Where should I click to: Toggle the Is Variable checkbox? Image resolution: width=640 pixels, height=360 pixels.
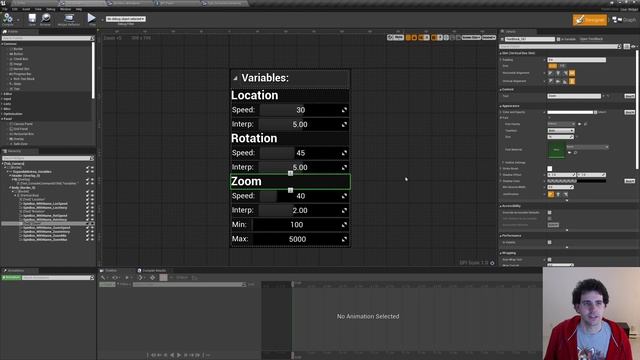[x=558, y=39]
